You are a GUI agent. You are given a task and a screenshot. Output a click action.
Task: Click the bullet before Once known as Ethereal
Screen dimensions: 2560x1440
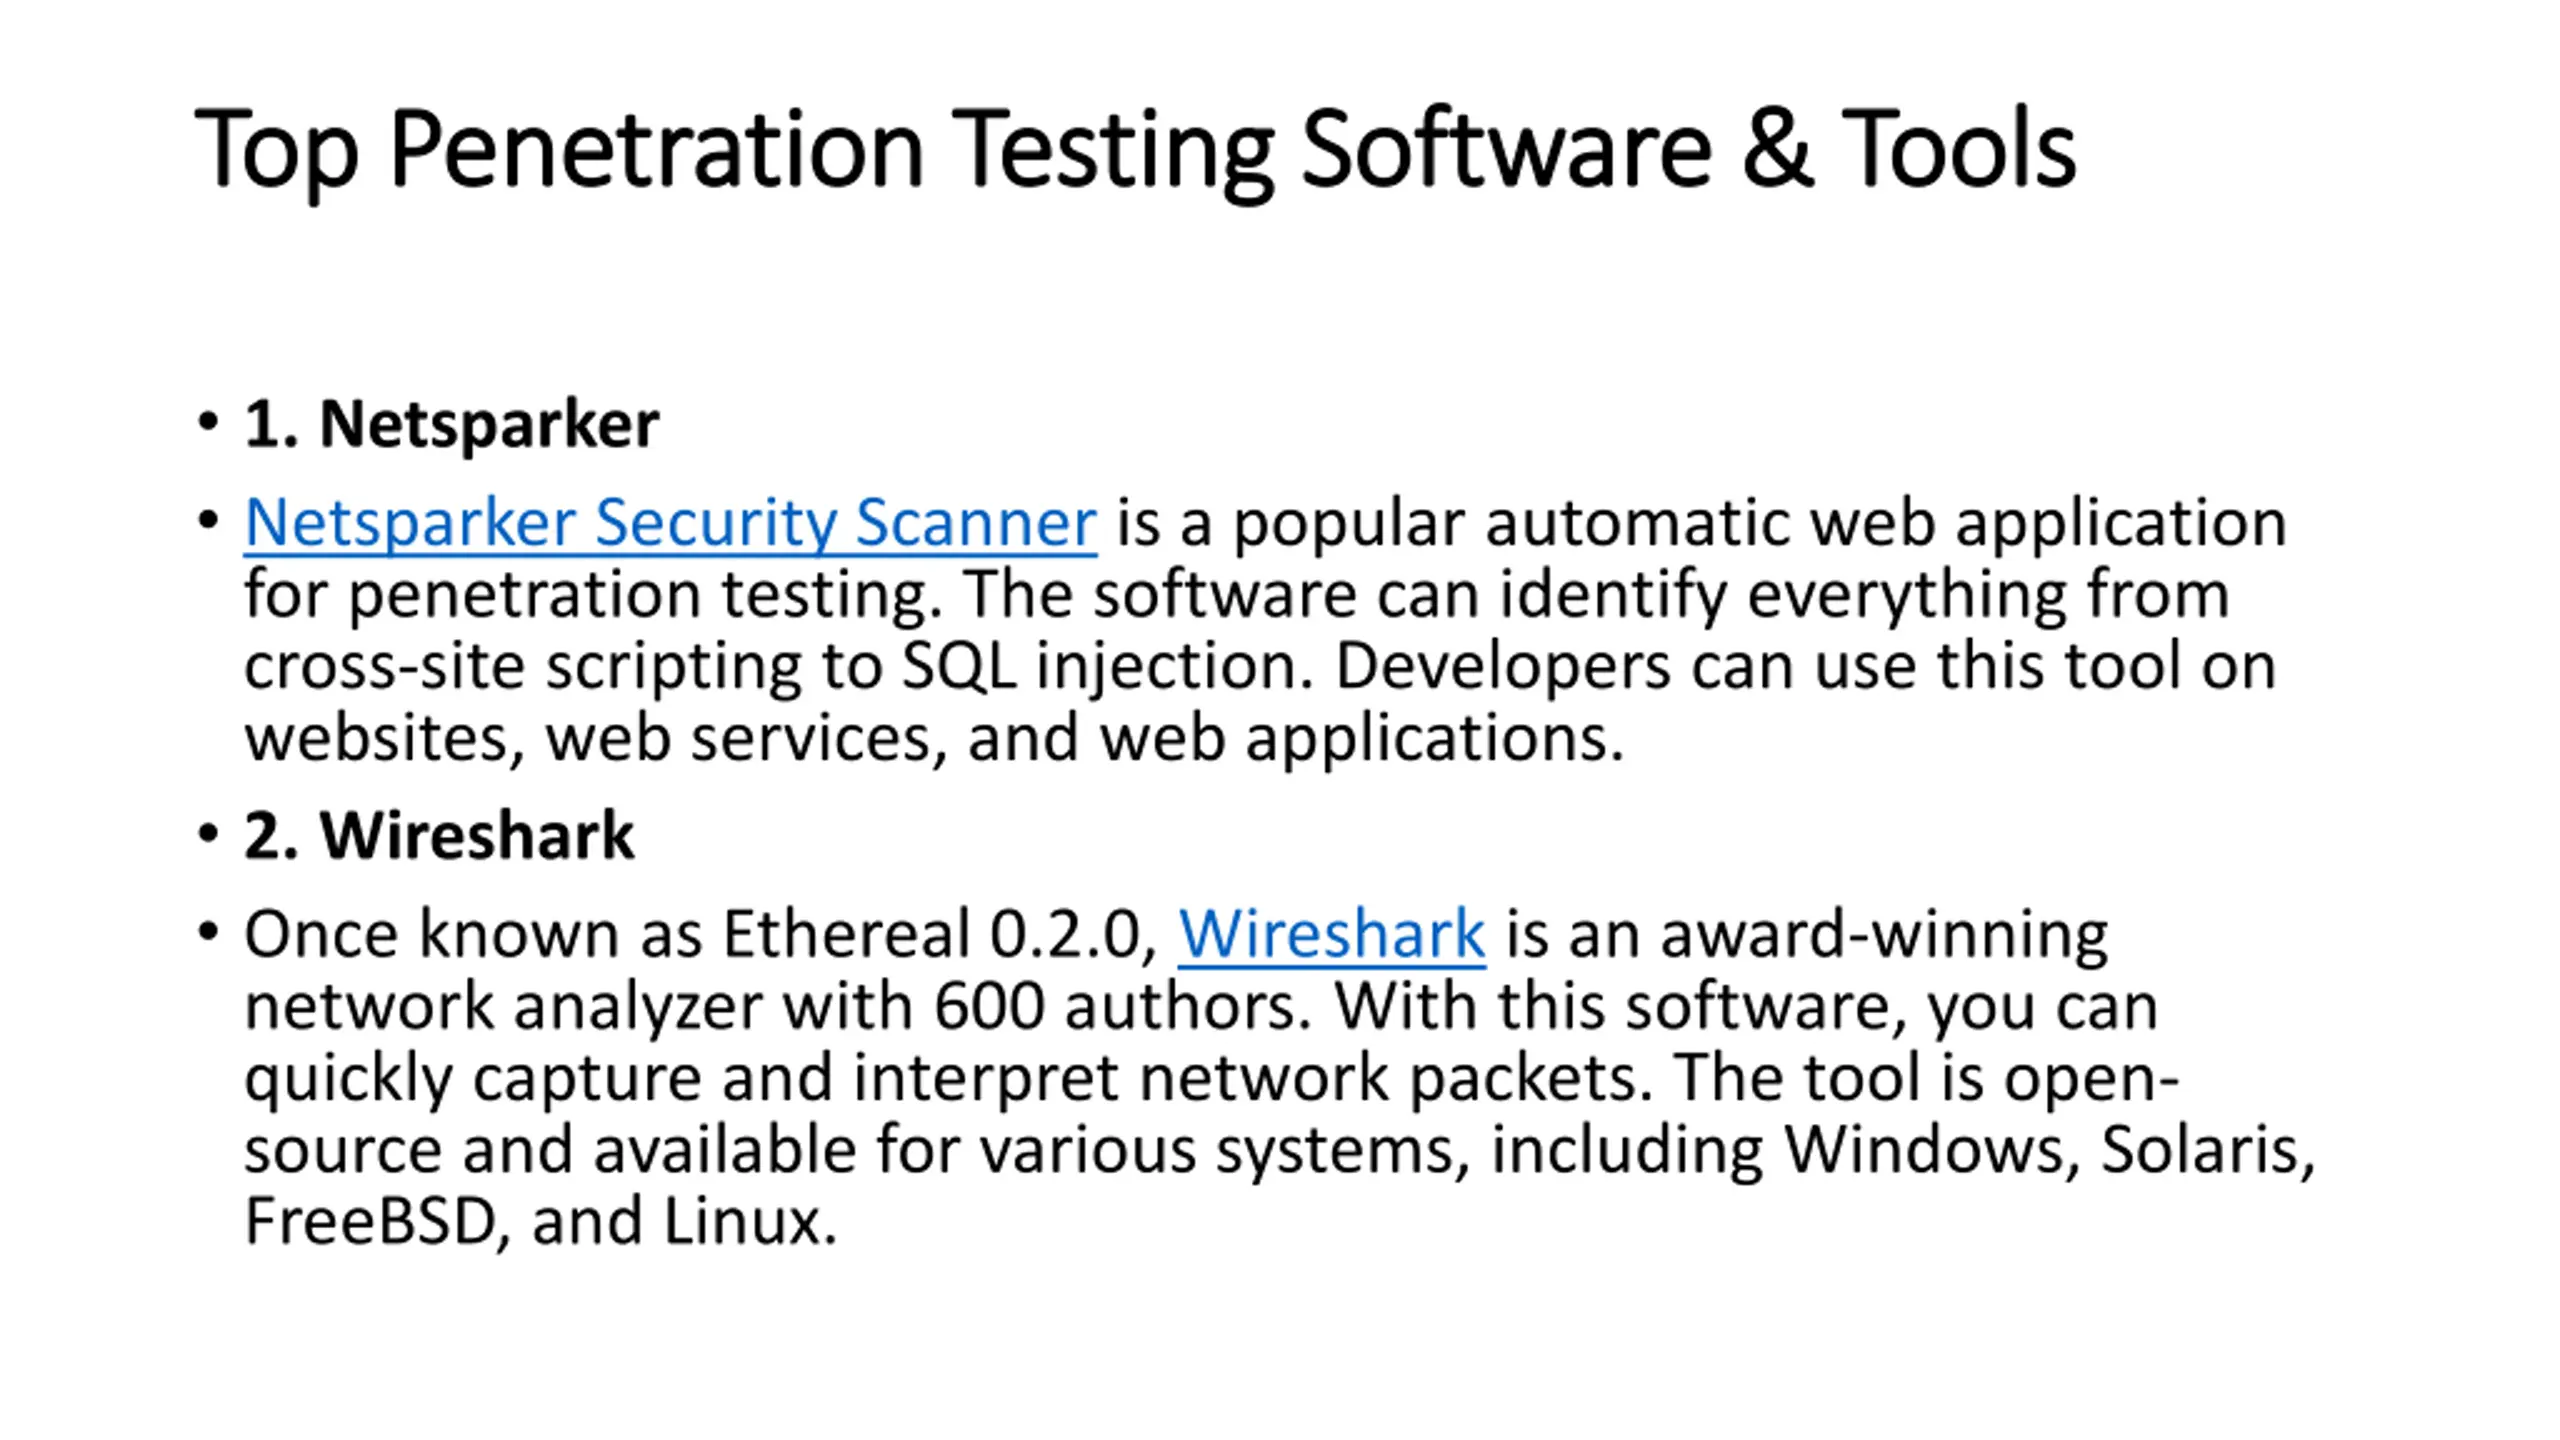pos(208,932)
